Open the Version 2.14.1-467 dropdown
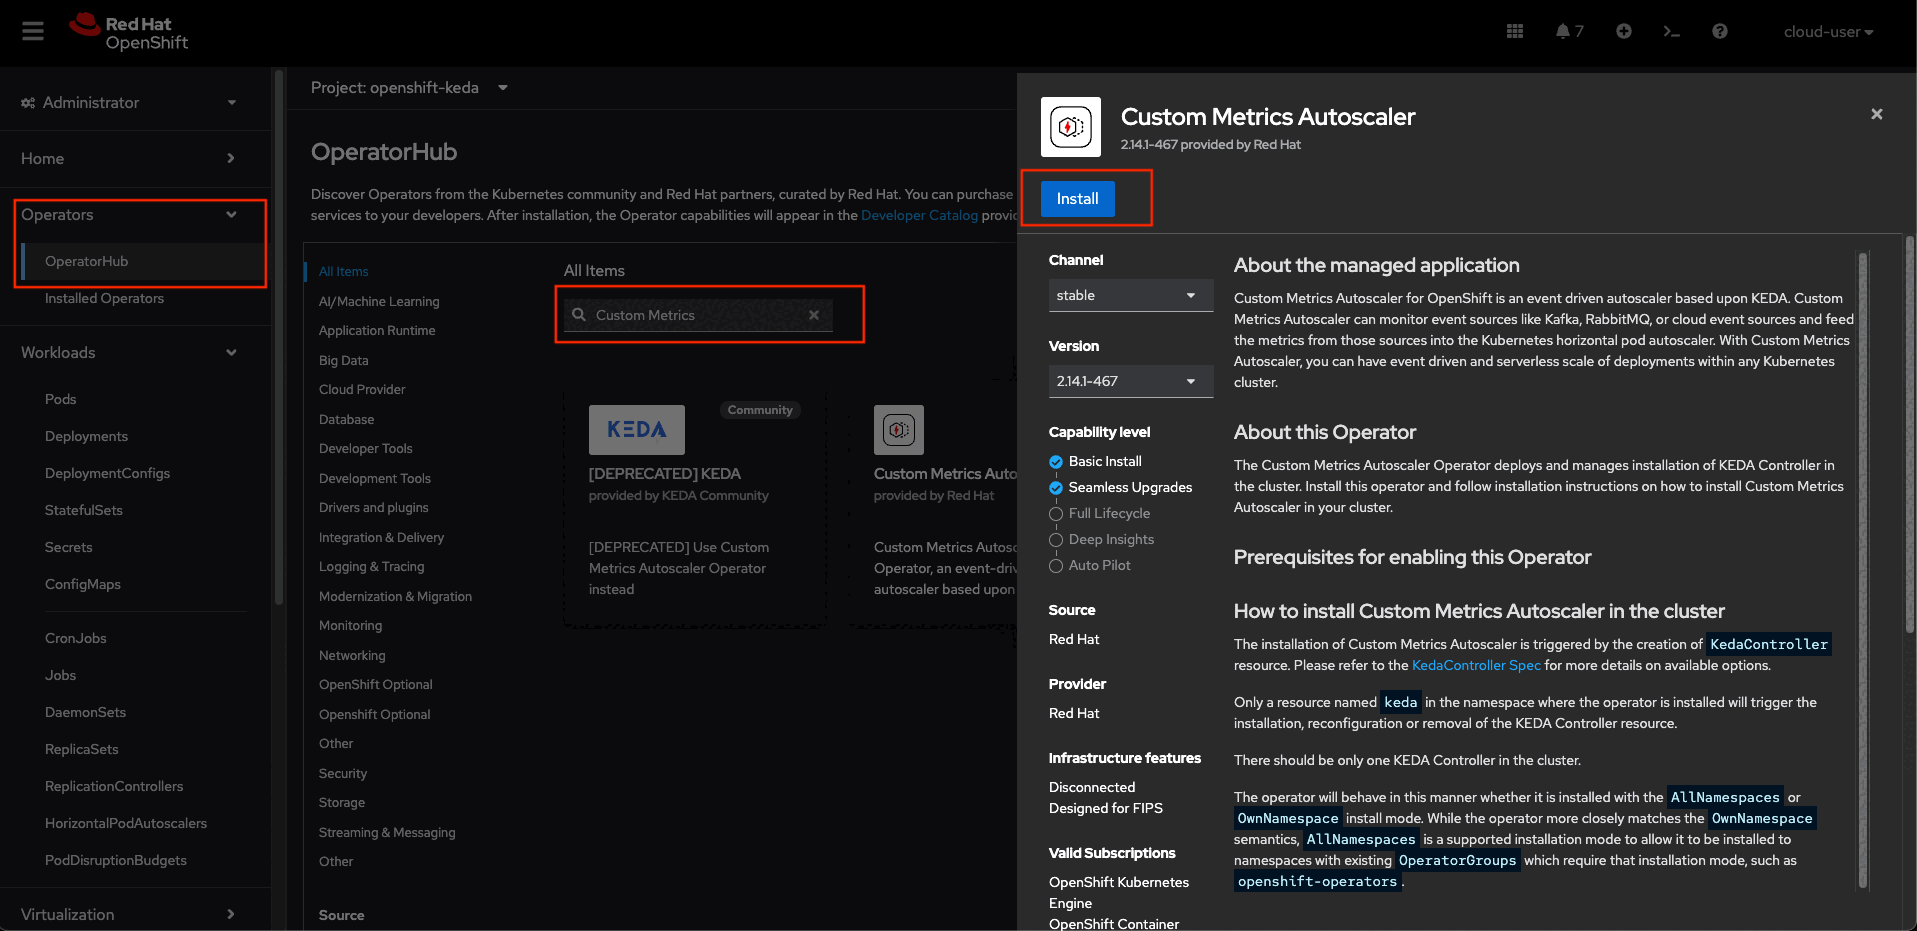This screenshot has height=931, width=1917. (1130, 382)
